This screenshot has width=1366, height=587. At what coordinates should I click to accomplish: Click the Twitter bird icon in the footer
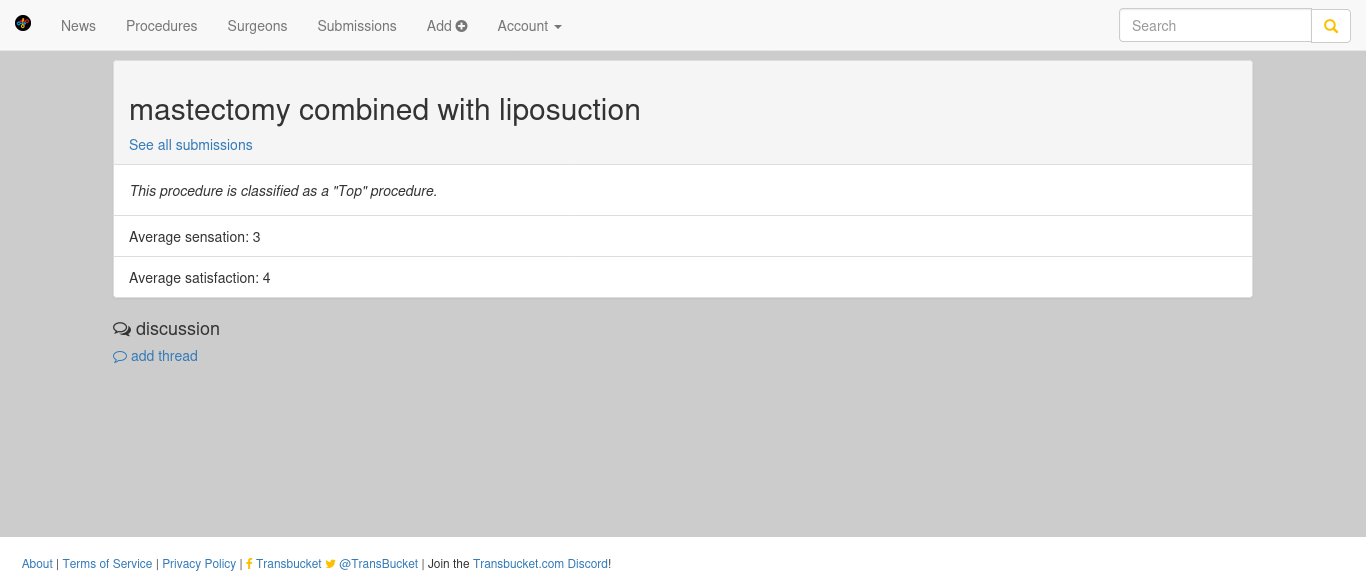[x=331, y=564]
